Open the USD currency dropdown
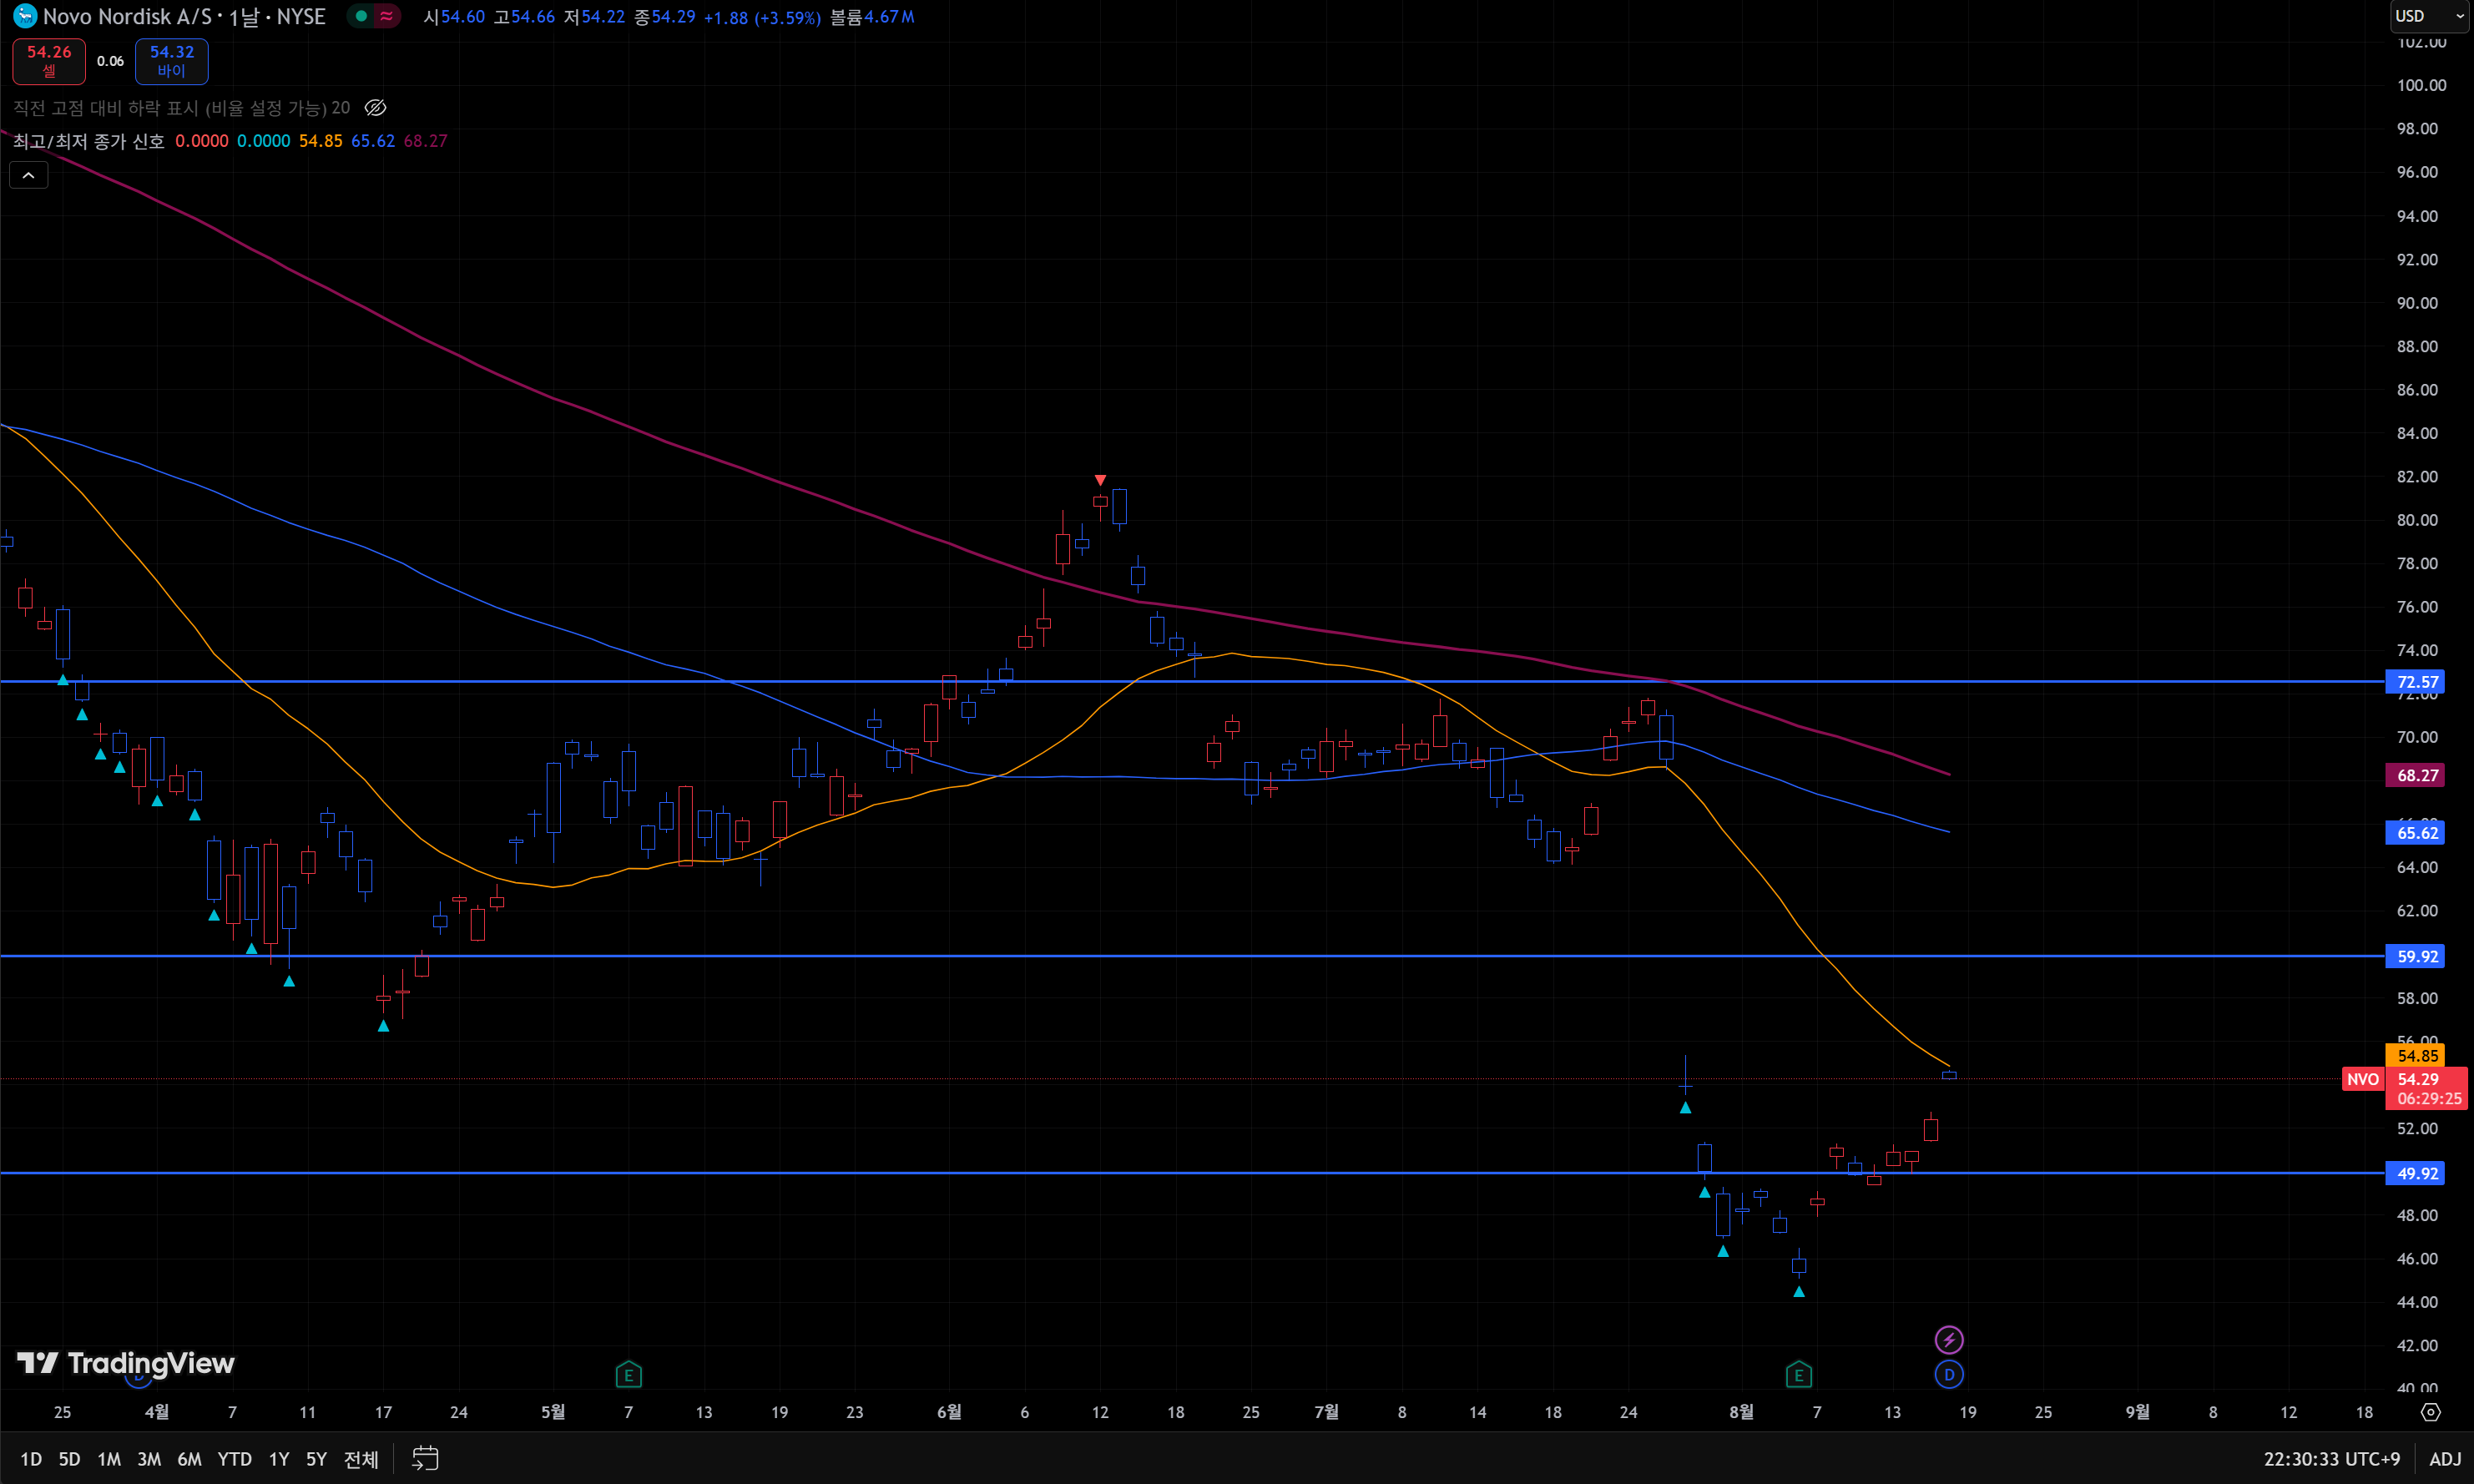This screenshot has width=2474, height=1484. [x=2430, y=16]
